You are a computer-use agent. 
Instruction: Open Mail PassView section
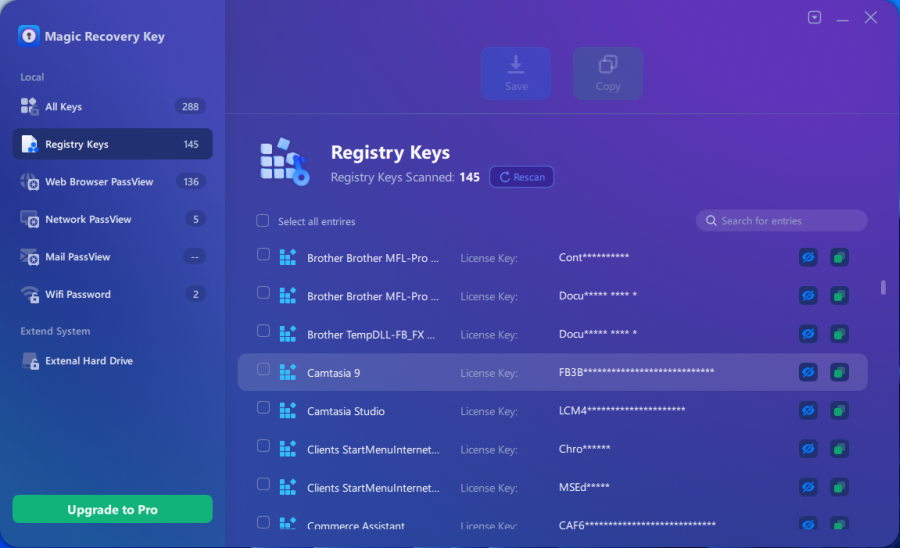[x=112, y=256]
